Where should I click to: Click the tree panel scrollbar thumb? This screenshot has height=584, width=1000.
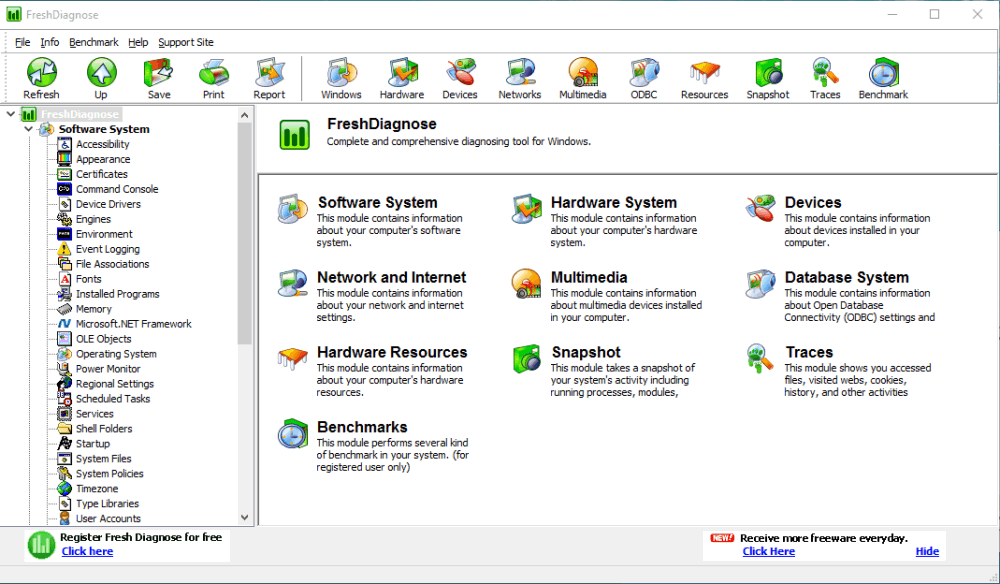[244, 233]
